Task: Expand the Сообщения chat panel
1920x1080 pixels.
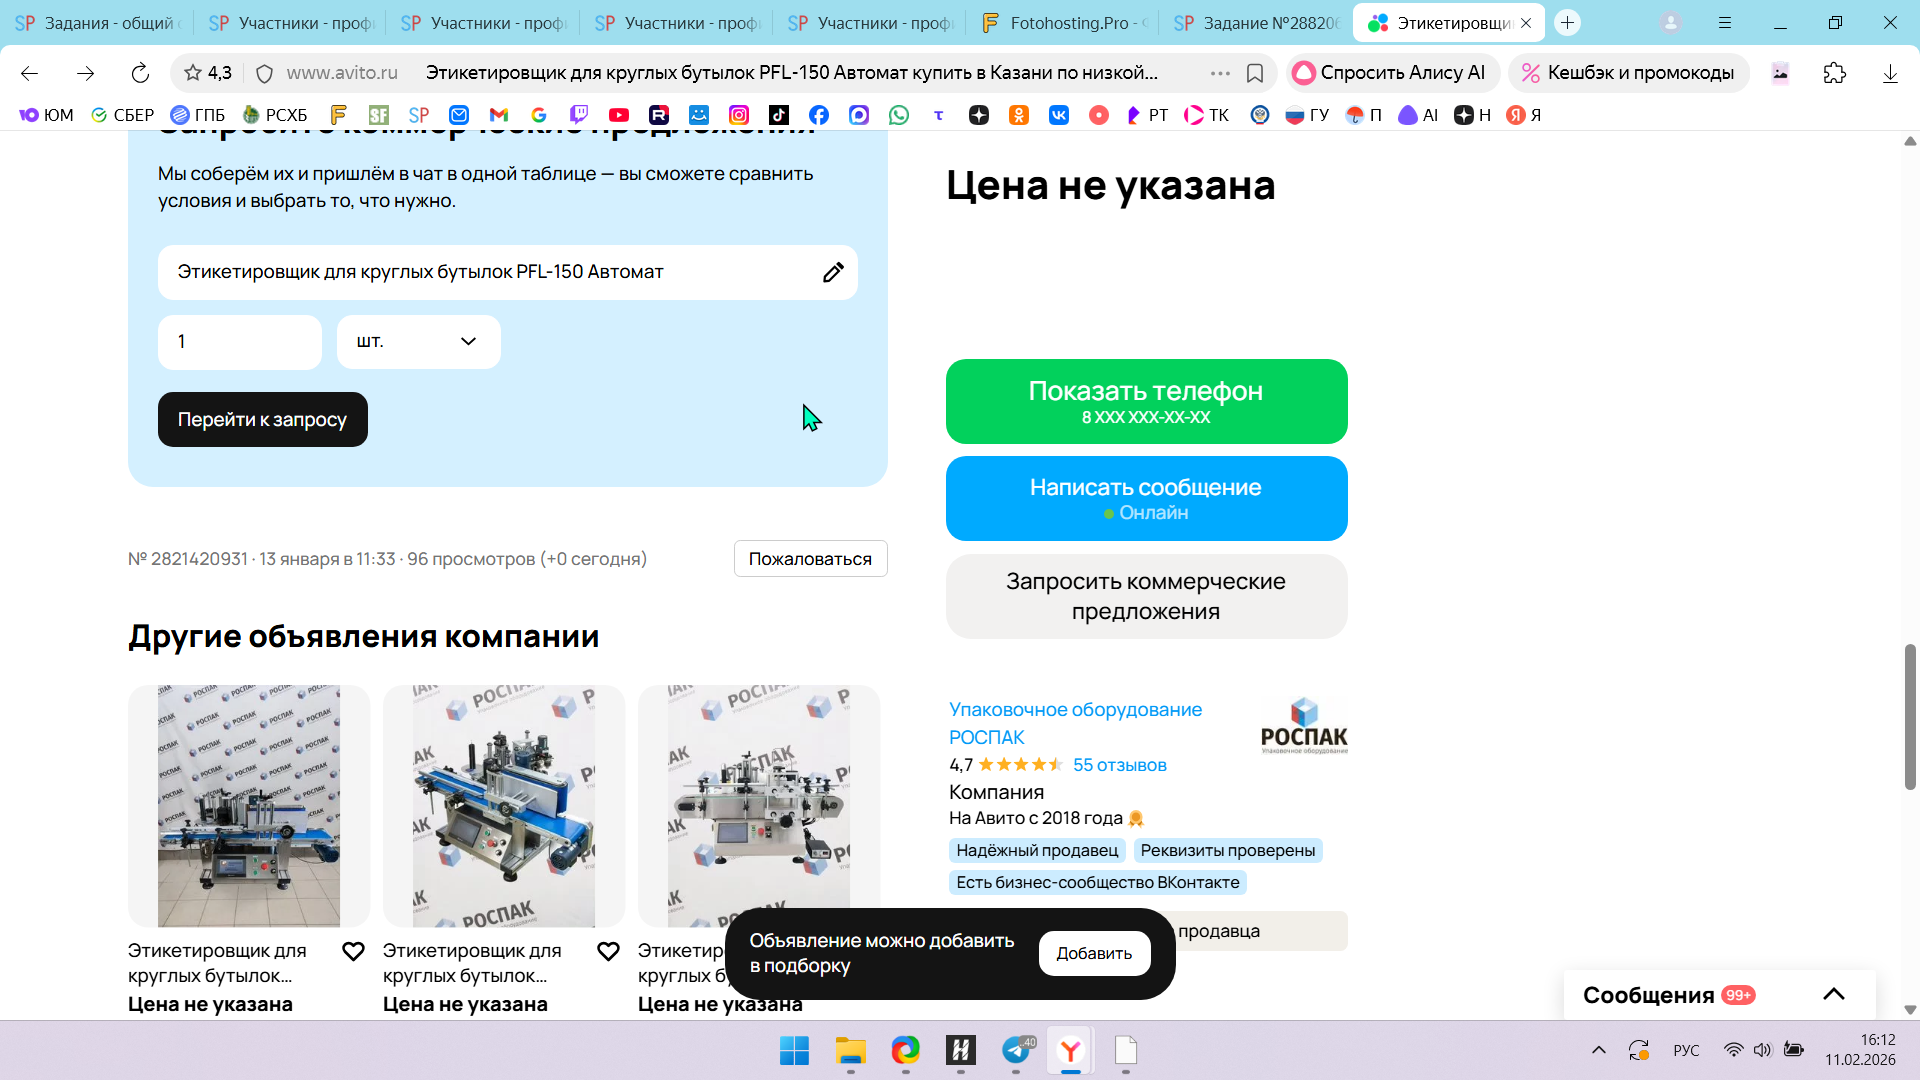Action: (x=1833, y=994)
